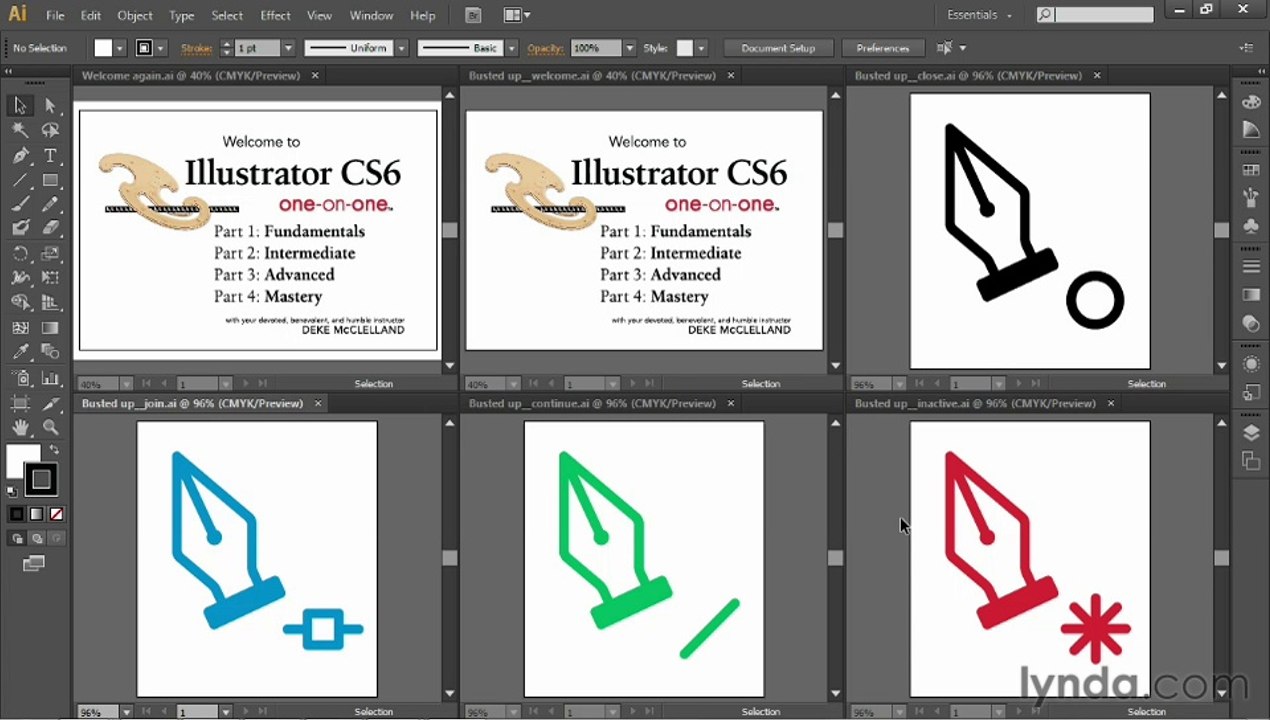Select the Hand tool
This screenshot has width=1270, height=720.
(20, 428)
